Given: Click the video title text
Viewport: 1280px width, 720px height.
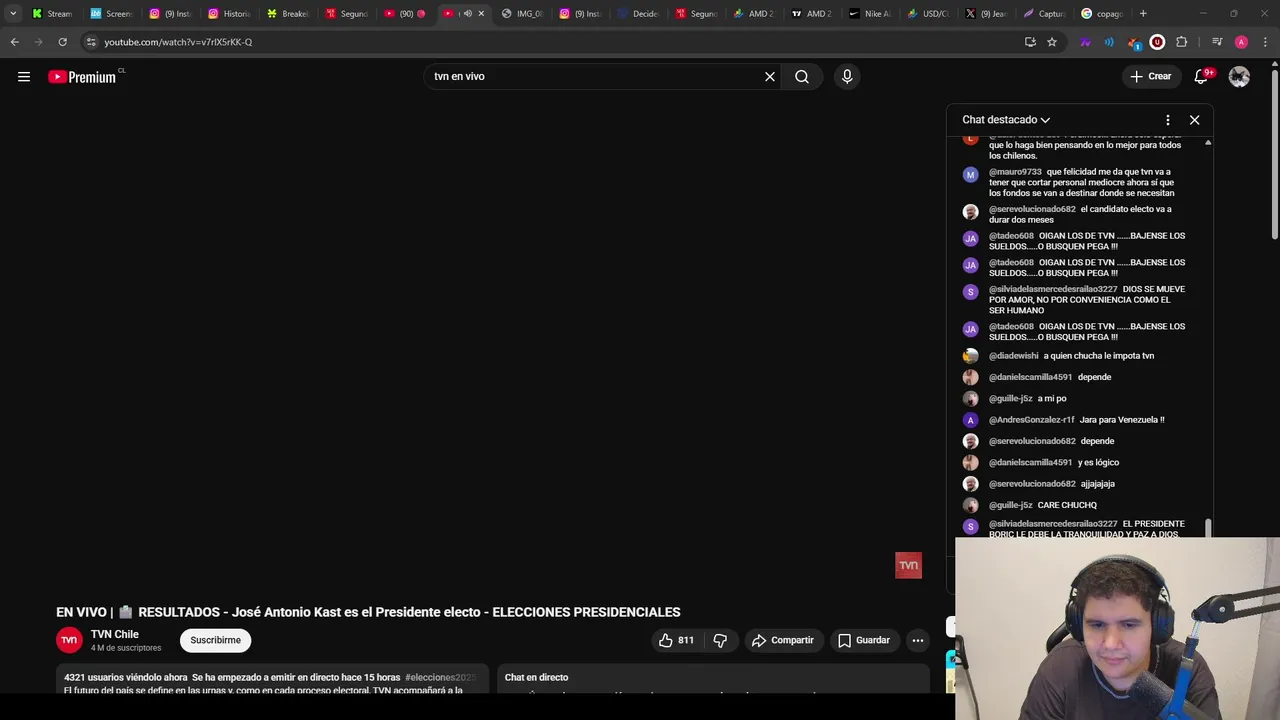Looking at the screenshot, I should point(368,612).
